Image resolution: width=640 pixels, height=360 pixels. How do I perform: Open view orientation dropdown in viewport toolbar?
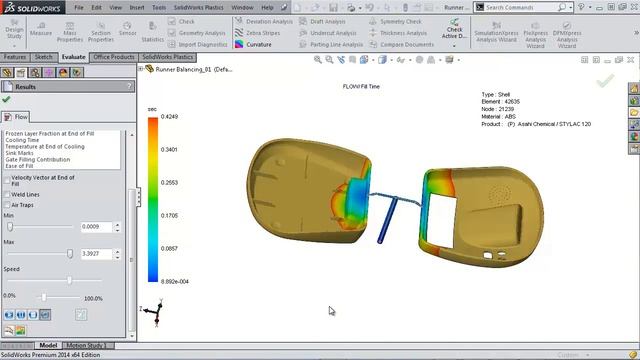[x=373, y=60]
